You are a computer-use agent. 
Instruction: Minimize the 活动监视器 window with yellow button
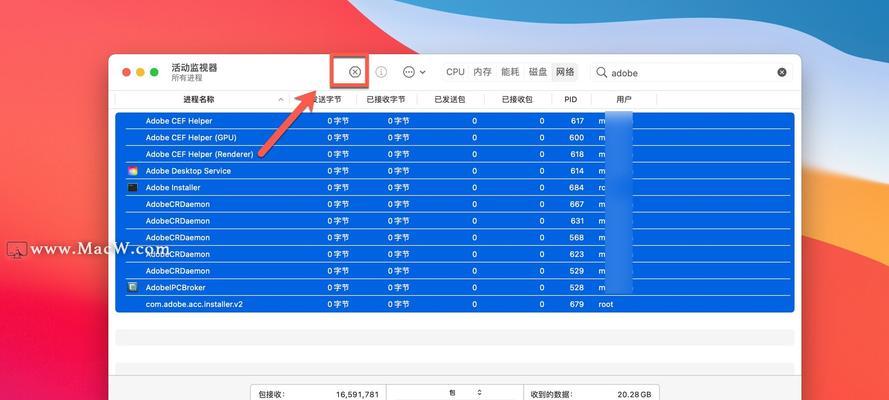tap(140, 72)
